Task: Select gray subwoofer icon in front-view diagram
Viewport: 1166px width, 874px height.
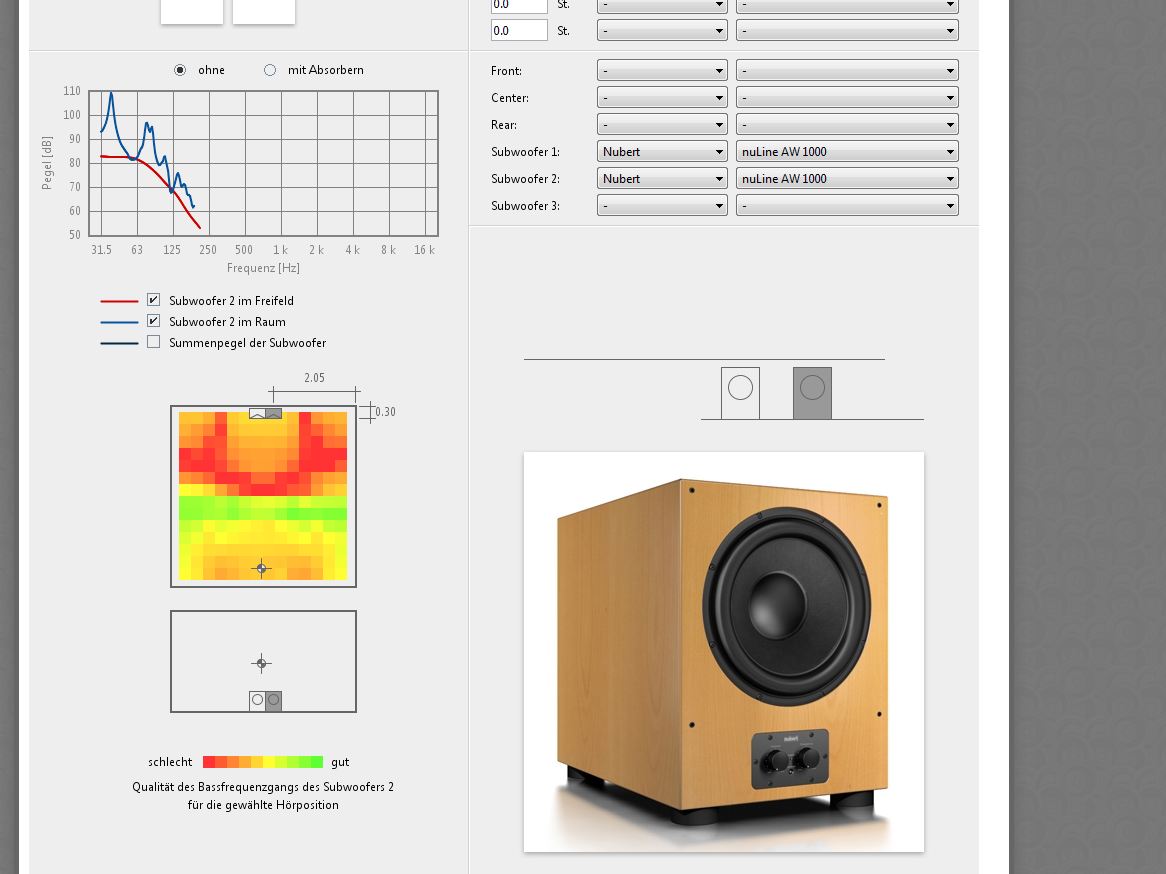Action: (812, 393)
